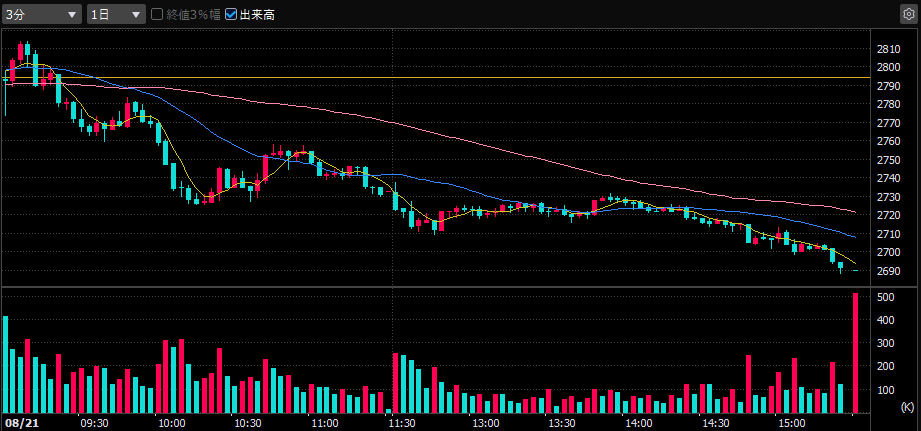Click the last candlestick near 2690
921x431 pixels.
coord(856,271)
